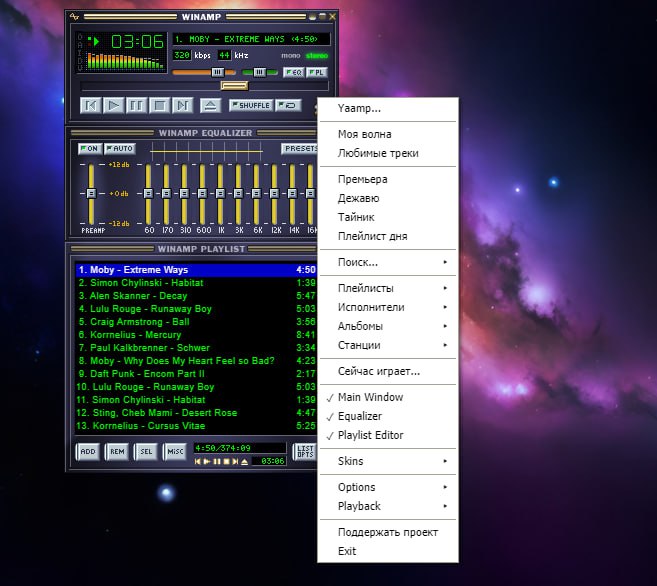Viewport: 657px width, 586px height.
Task: Uncheck 'Equalizer' in context menu
Action: pyautogui.click(x=388, y=416)
